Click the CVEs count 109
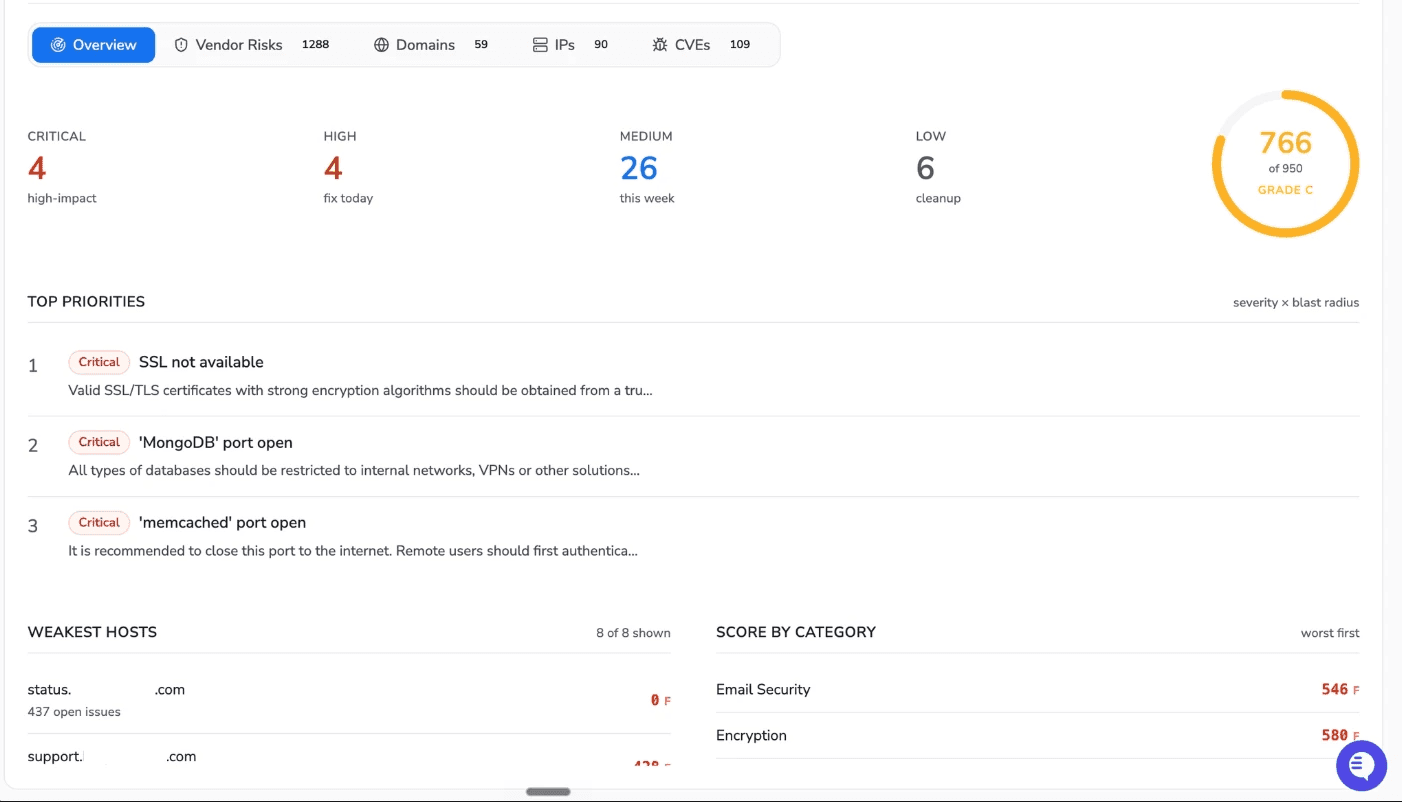 coord(740,45)
